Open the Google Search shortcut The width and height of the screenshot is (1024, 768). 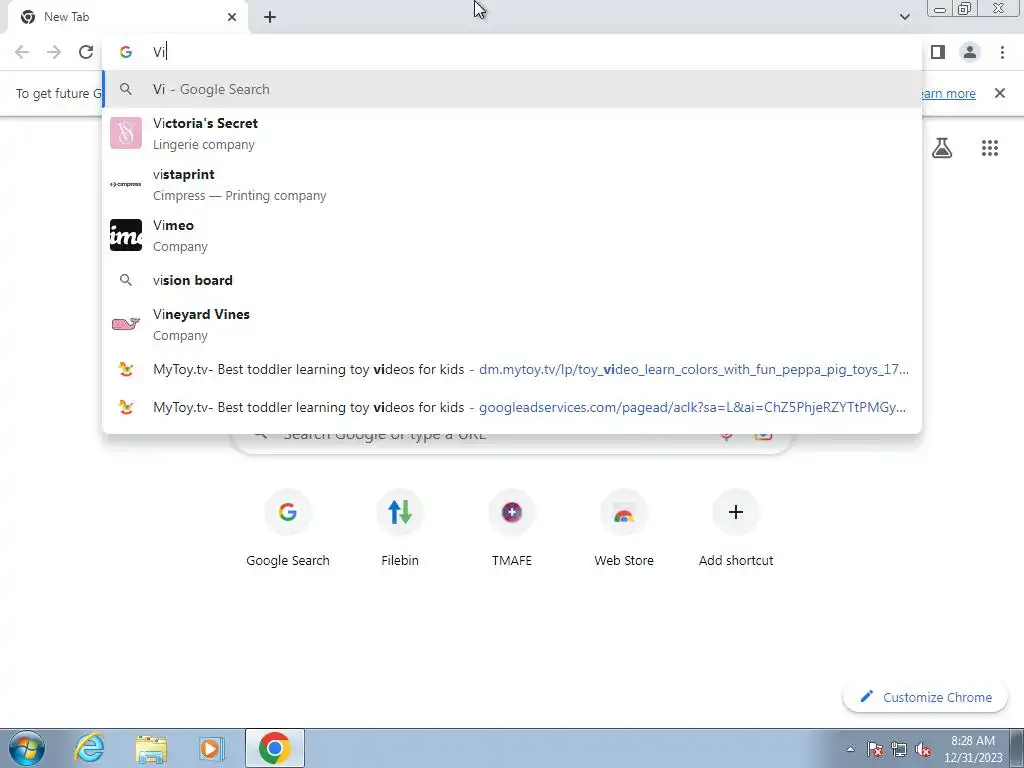[287, 530]
